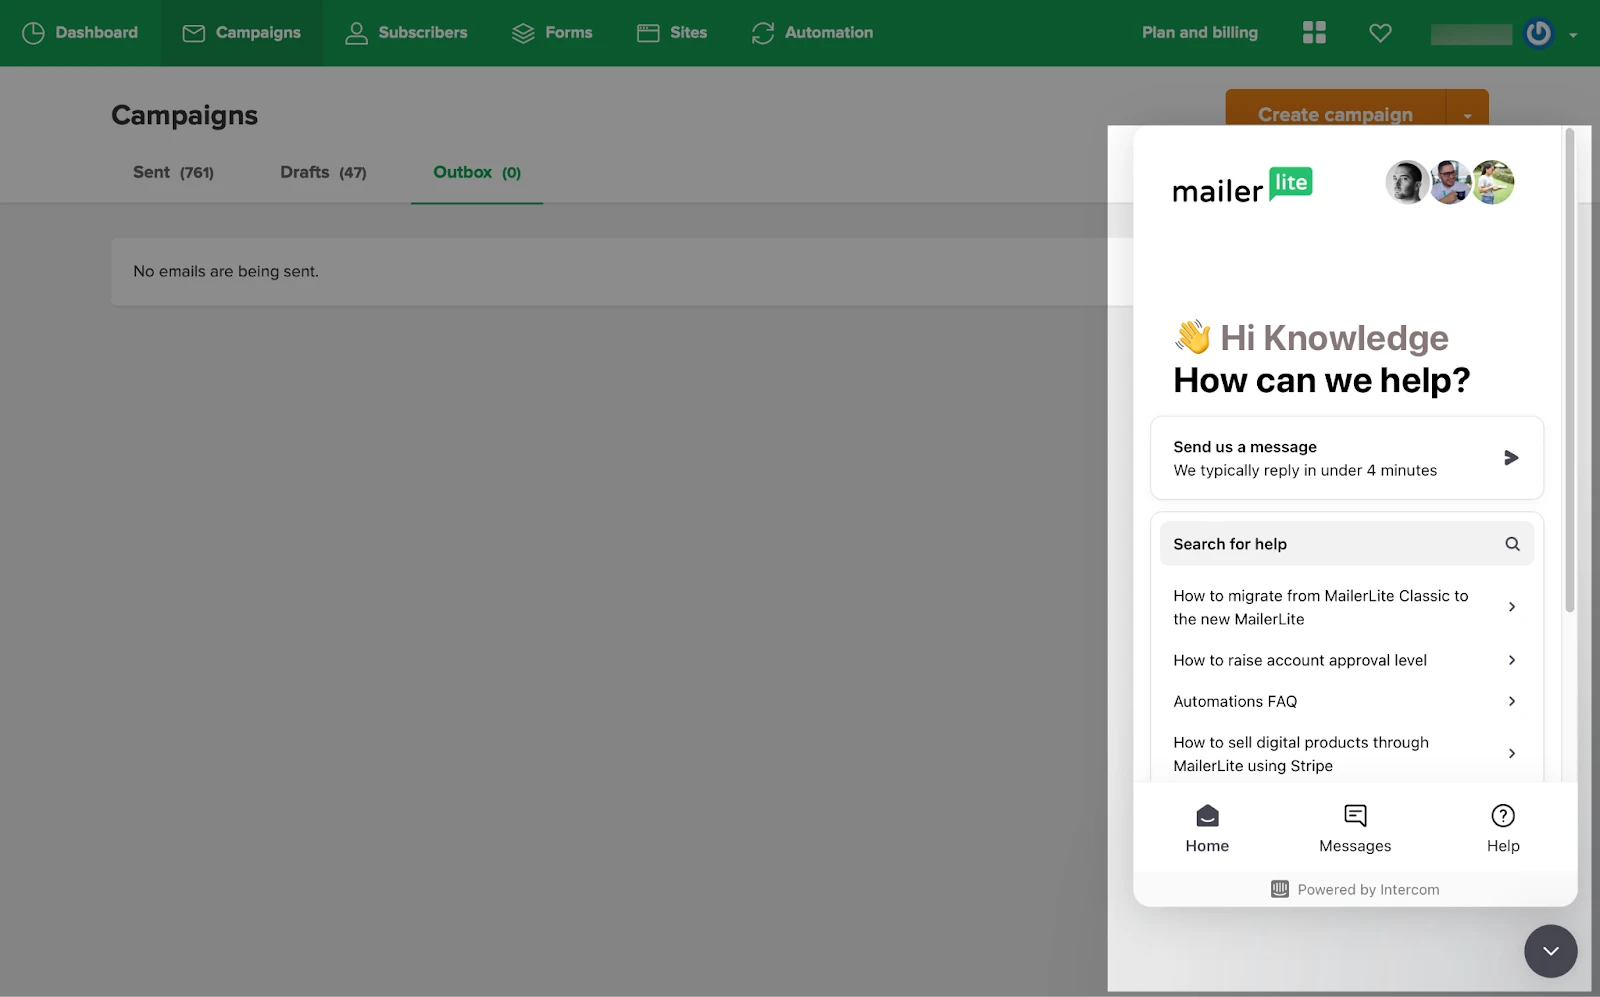Collapse the chat widget with round chevron button
The image size is (1600, 997).
point(1550,951)
